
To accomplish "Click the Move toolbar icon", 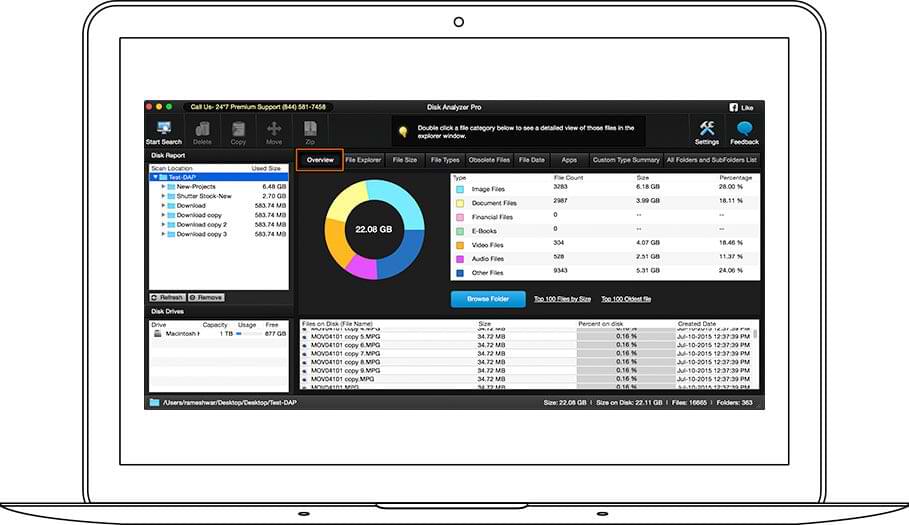I will [x=274, y=129].
